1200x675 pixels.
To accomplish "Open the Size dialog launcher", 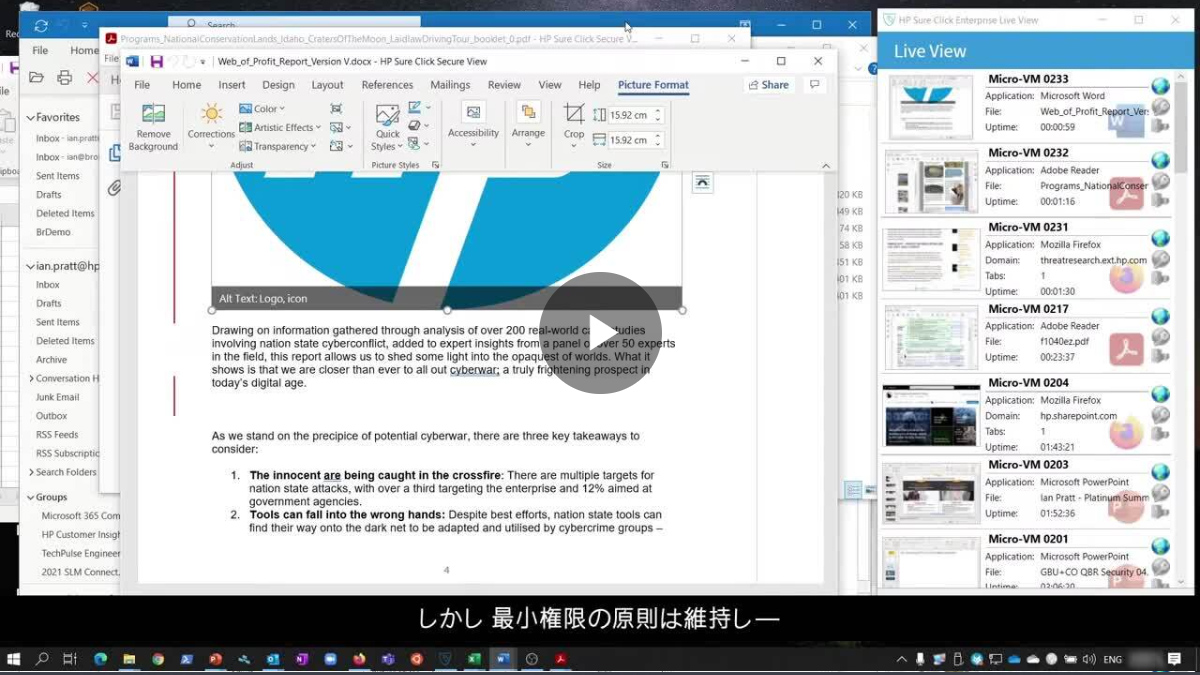I will tap(665, 165).
